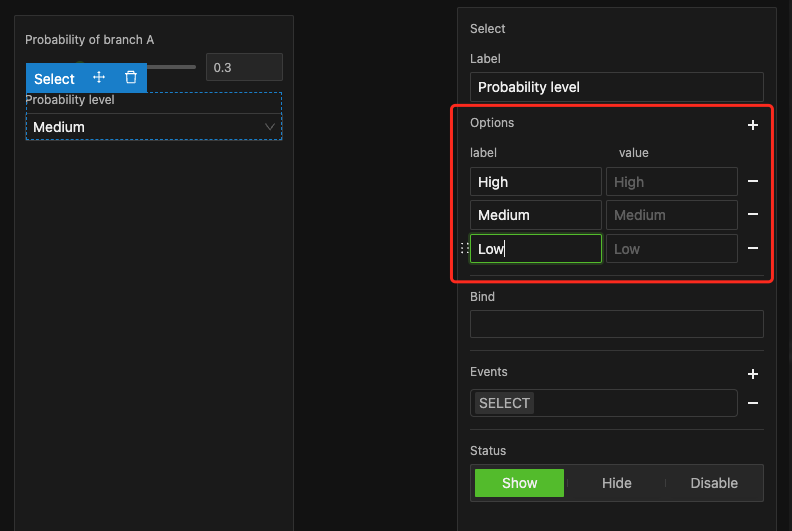
Task: Set the Status to Hide
Action: tap(616, 483)
